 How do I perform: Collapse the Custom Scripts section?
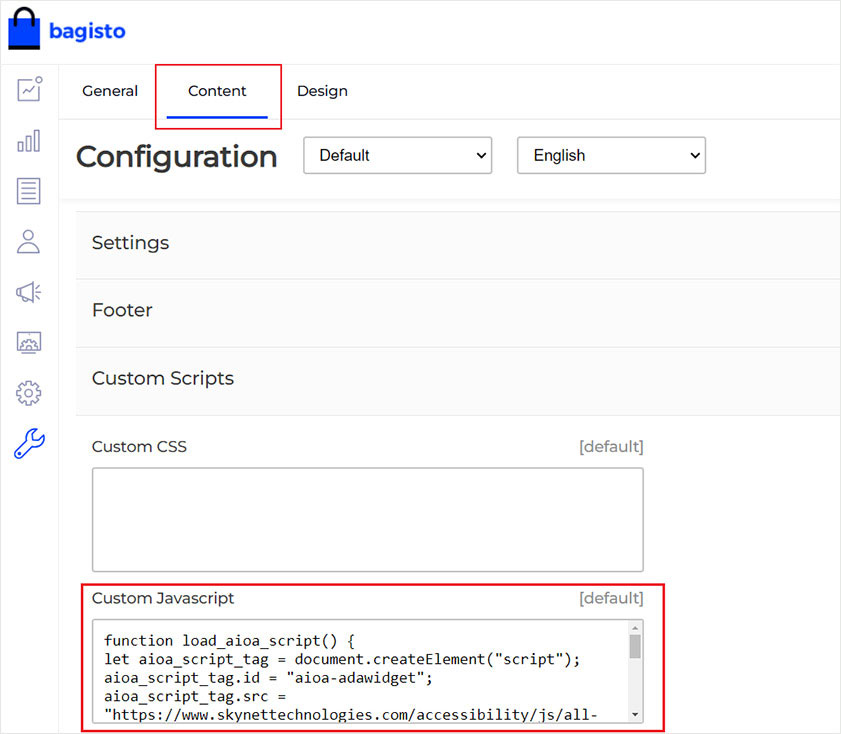click(x=163, y=379)
